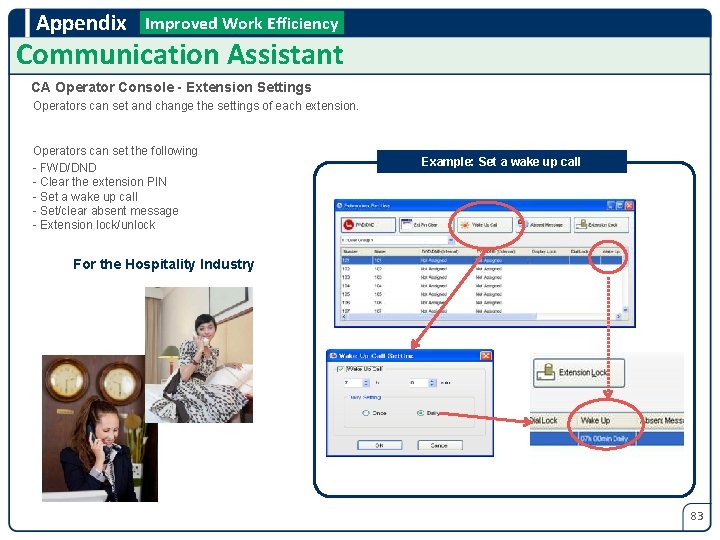Click the Ext Pin Clear toolbar button

pos(425,225)
